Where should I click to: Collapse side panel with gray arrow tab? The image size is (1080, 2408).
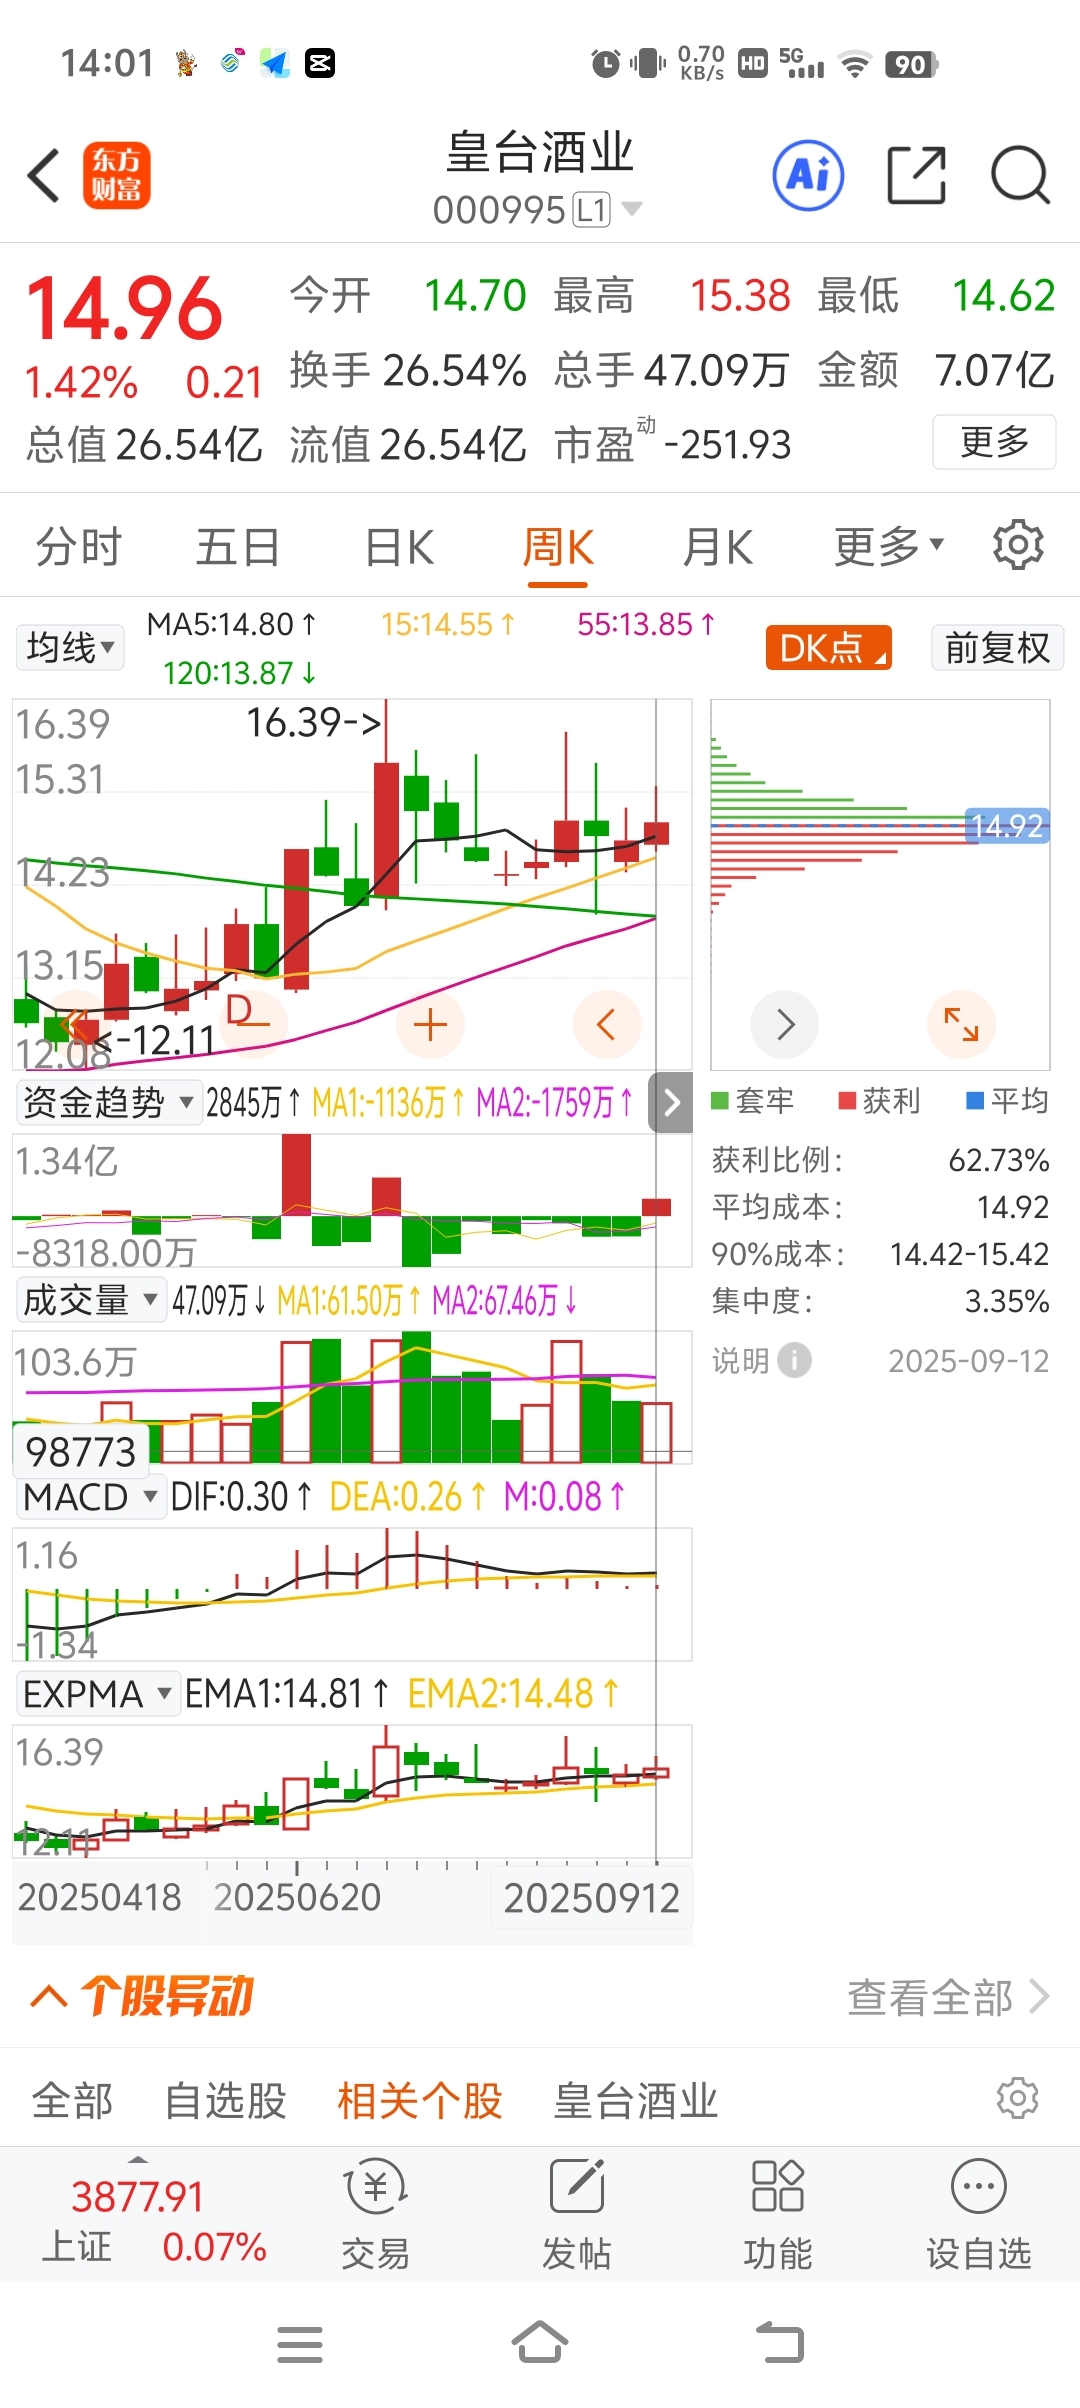(671, 1102)
